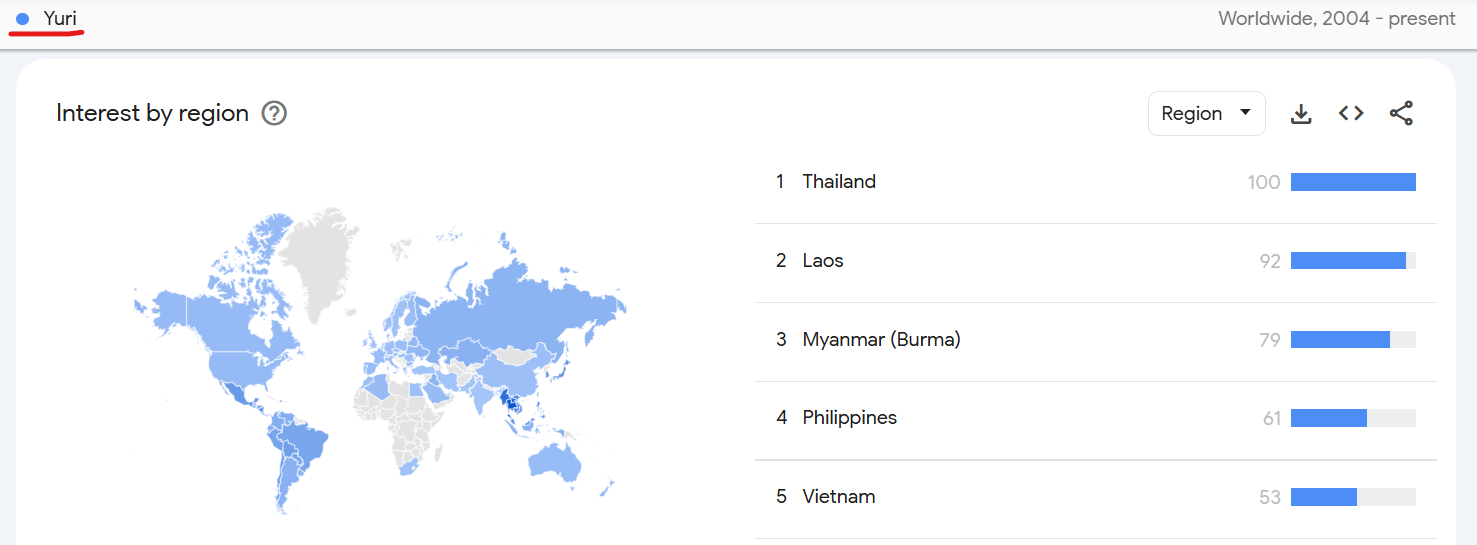Click Australia on the world map
The image size is (1477, 545).
tap(553, 461)
